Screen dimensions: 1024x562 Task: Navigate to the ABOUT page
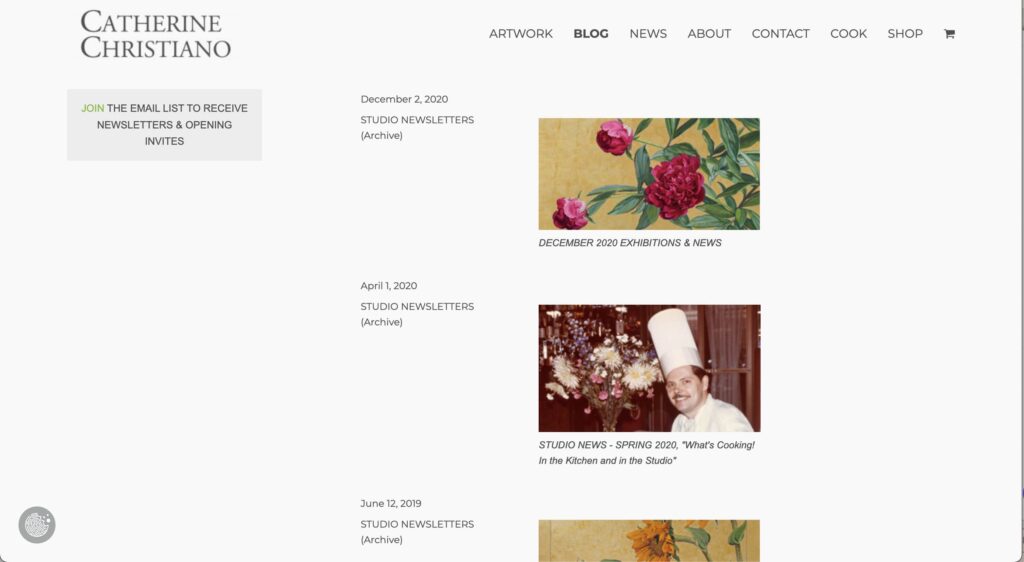[x=709, y=34]
